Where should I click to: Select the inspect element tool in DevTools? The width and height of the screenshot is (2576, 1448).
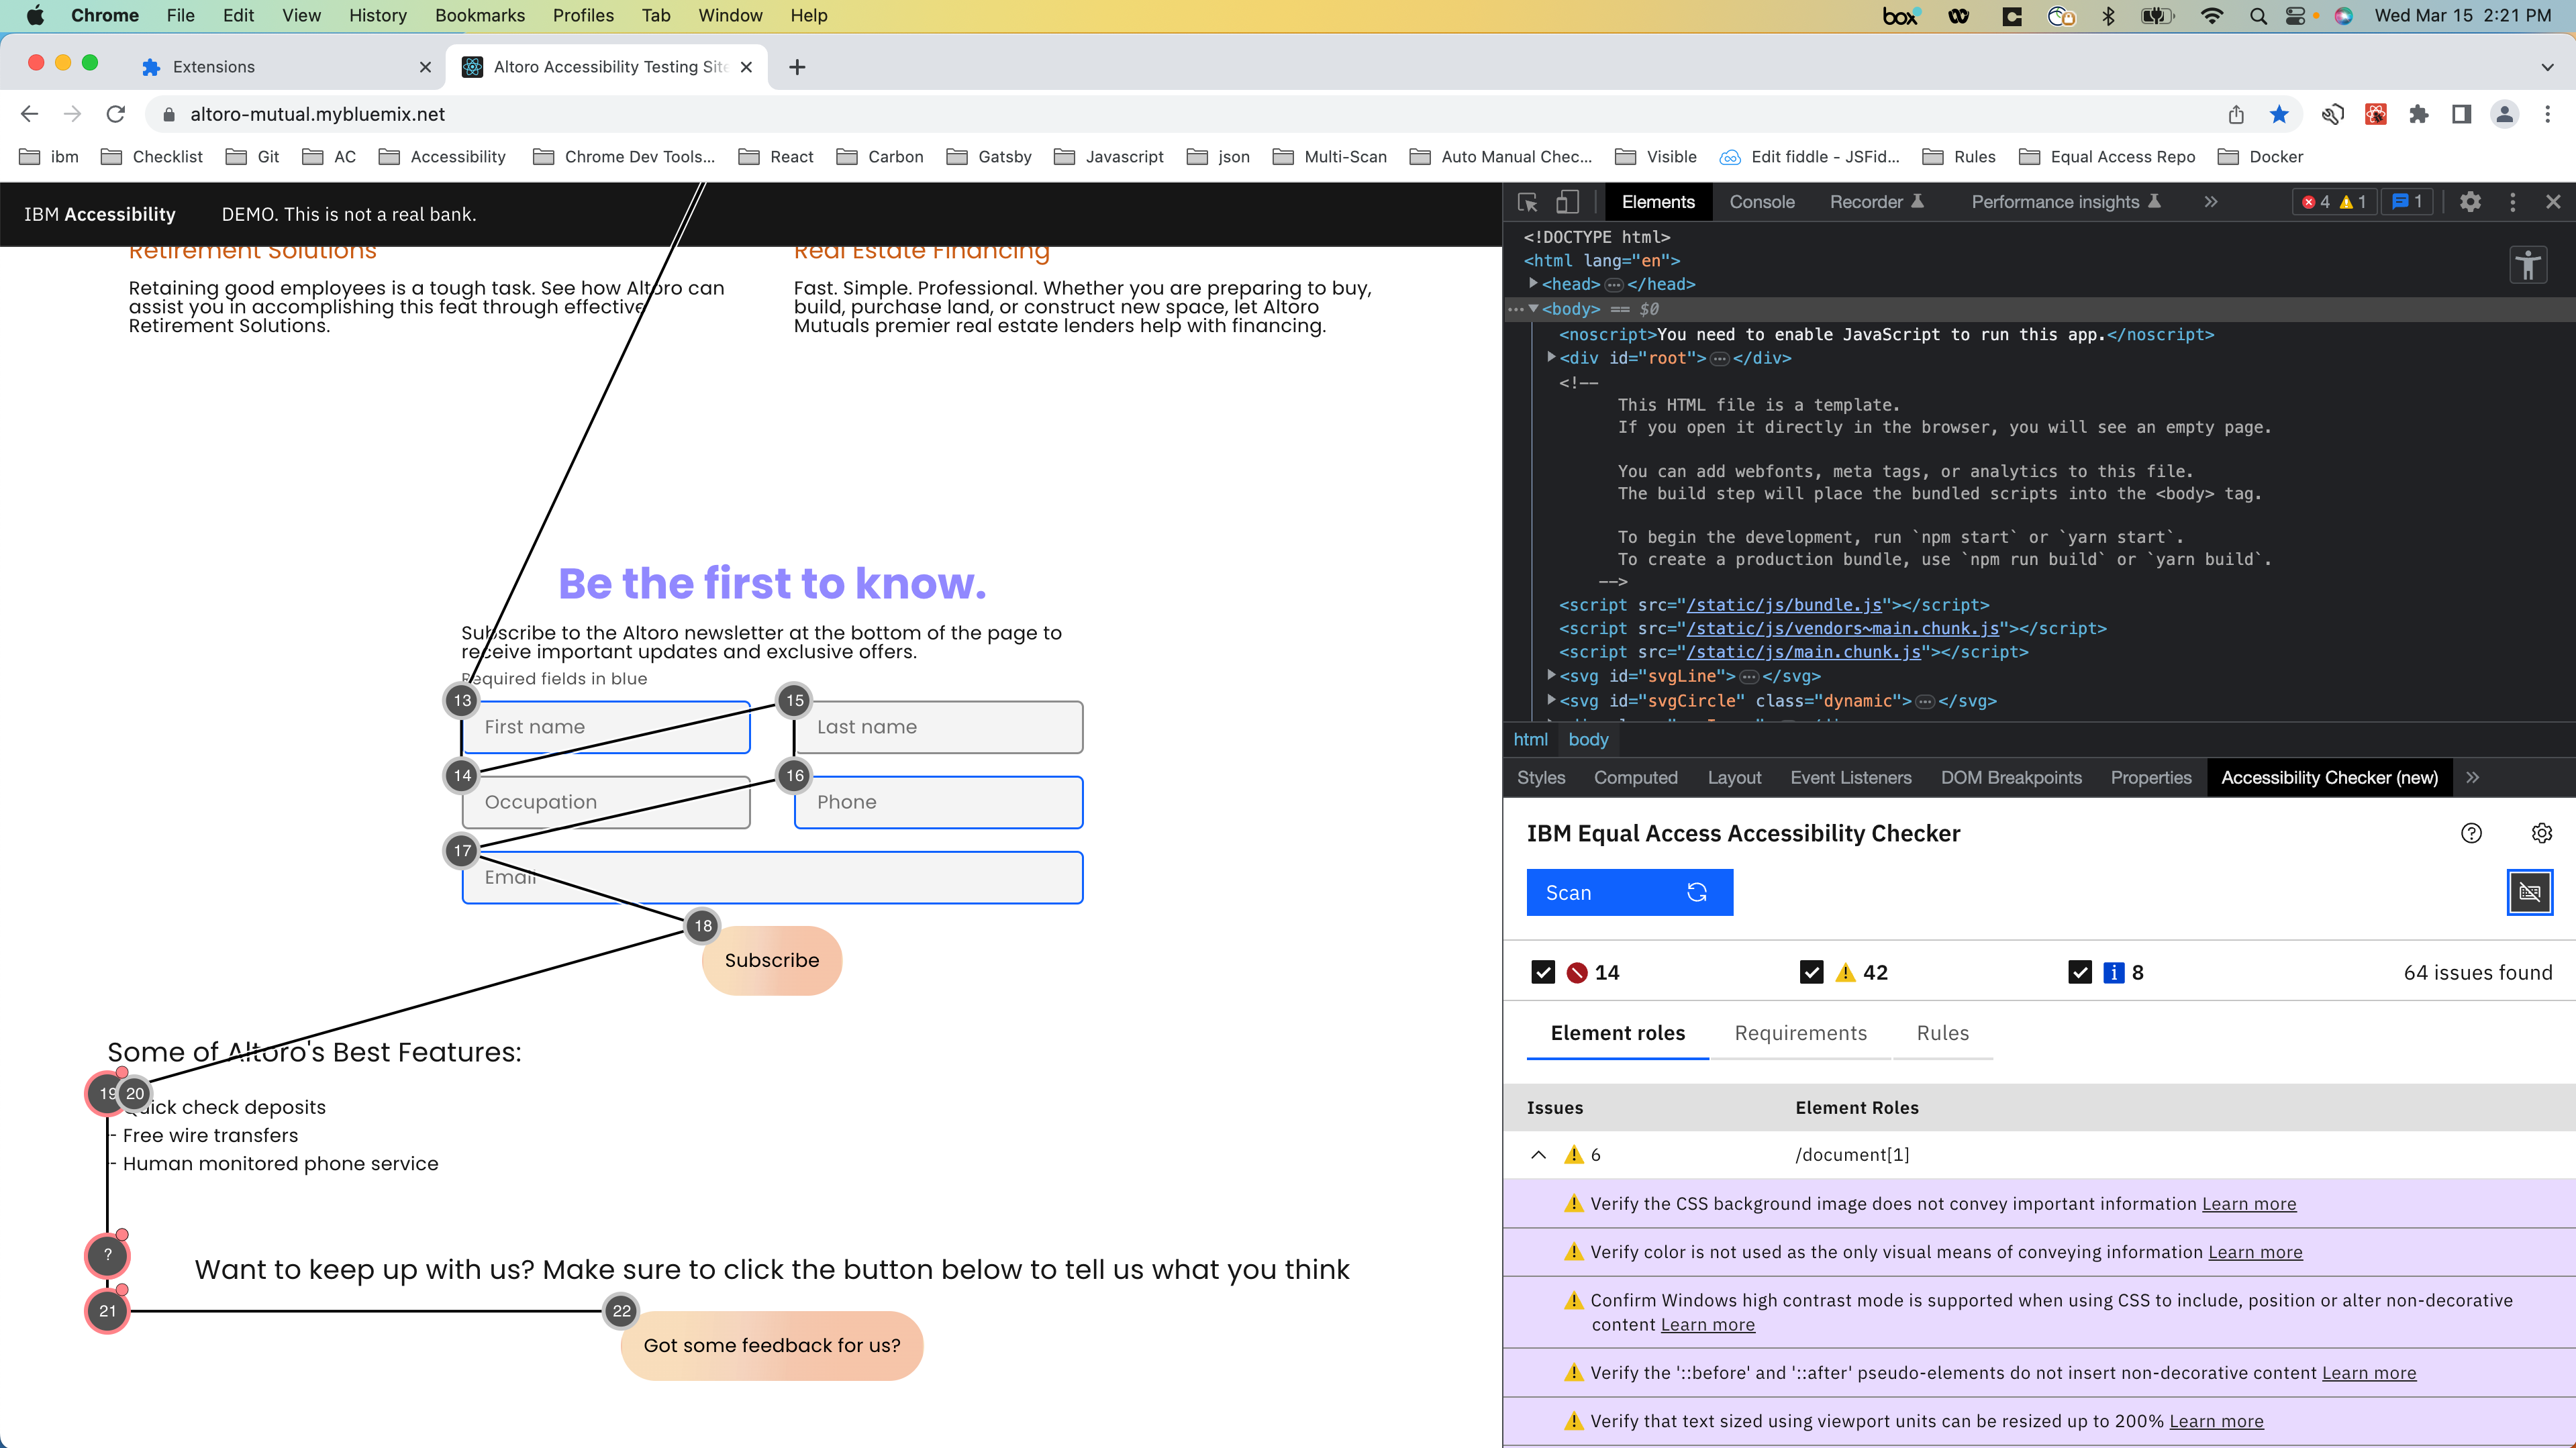point(1528,202)
